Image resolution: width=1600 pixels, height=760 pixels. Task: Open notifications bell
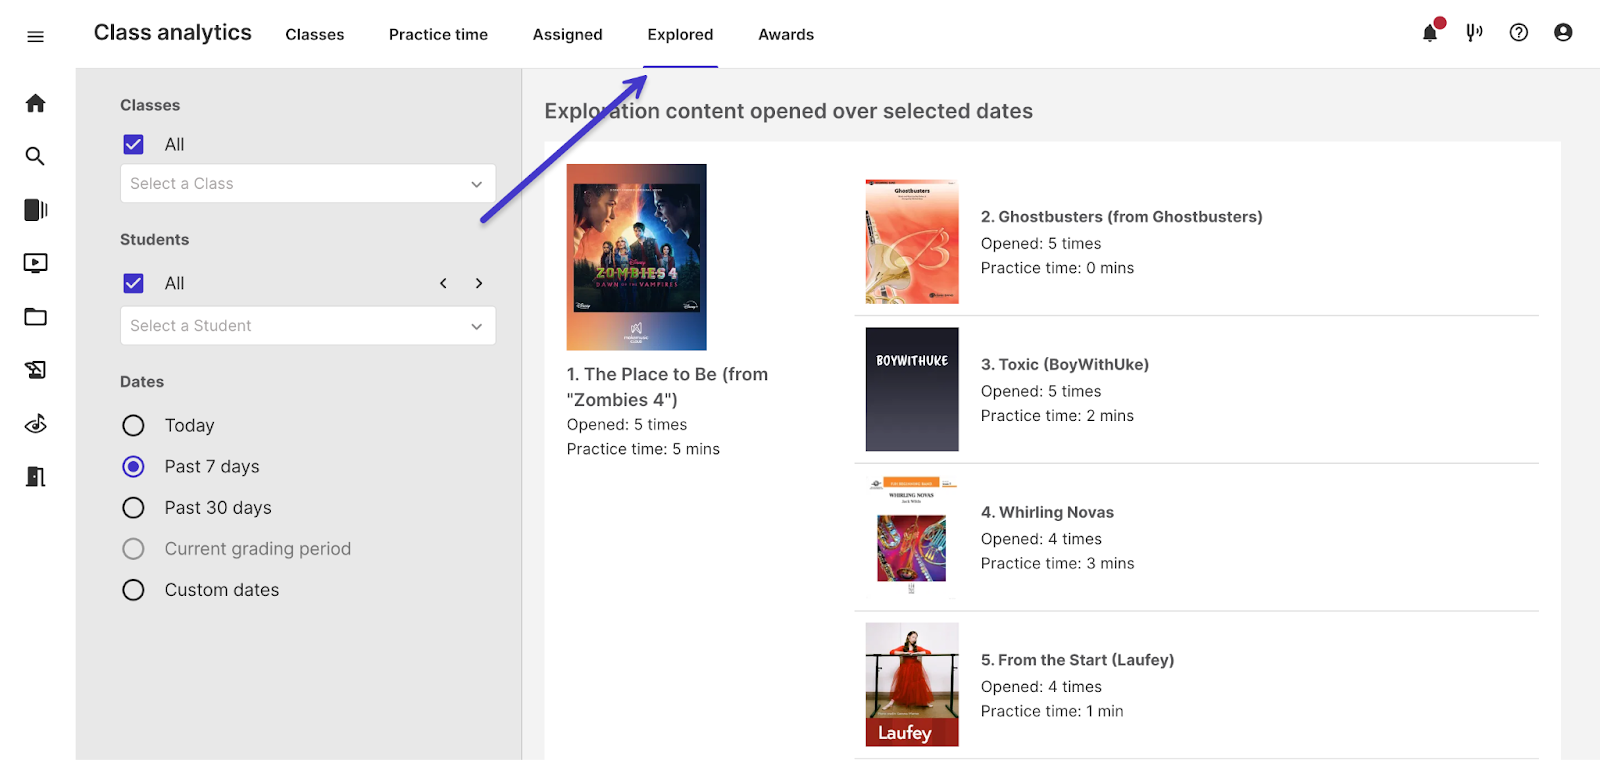pyautogui.click(x=1430, y=33)
